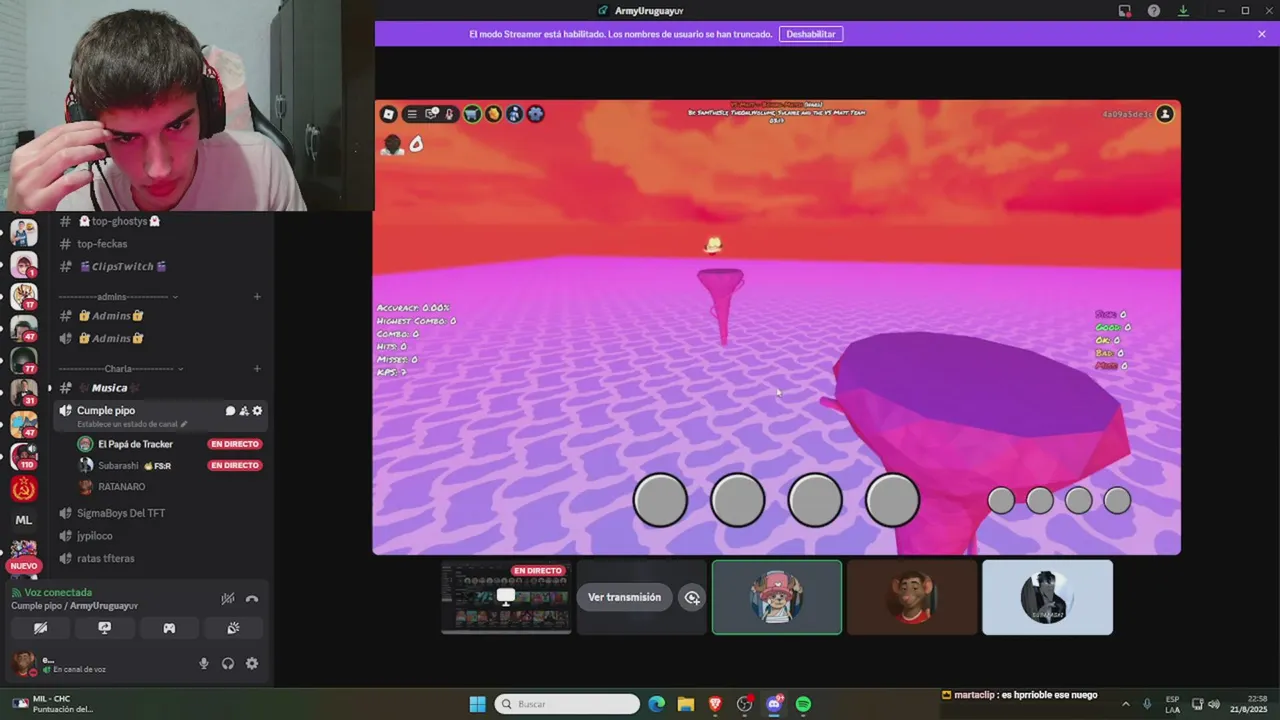Add channel to Charla category
The image size is (1280, 720).
(257, 369)
